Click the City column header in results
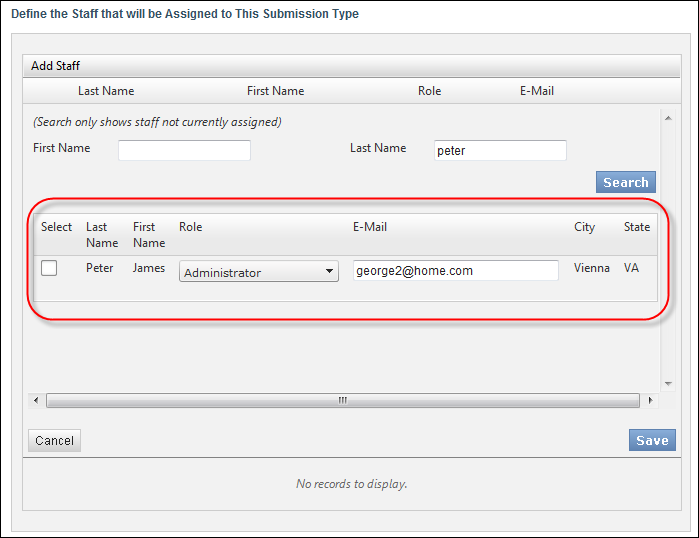The image size is (699, 538). 584,227
